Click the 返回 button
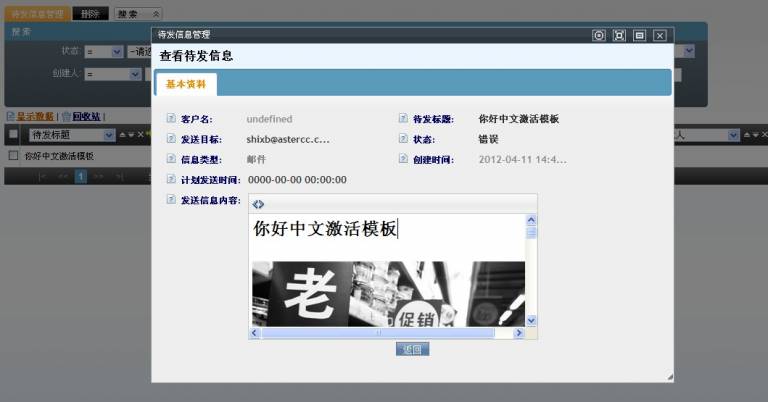The width and height of the screenshot is (768, 402). [x=412, y=350]
